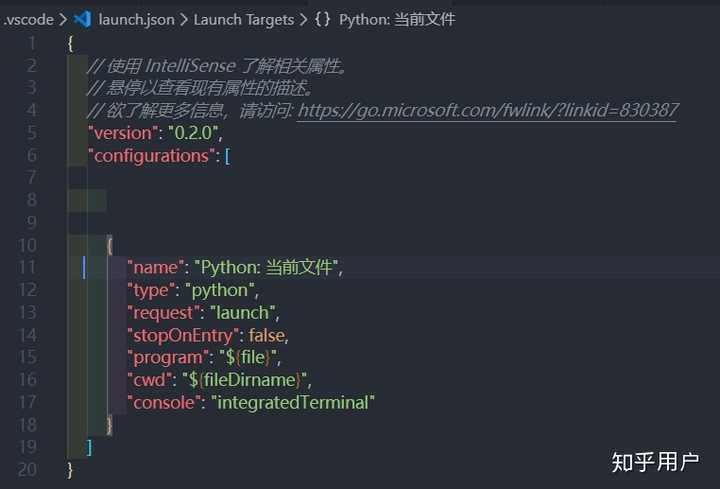Screen dimensions: 720x489
Task: Open the go.microsoft.com fwlink URL
Action: [x=488, y=110]
